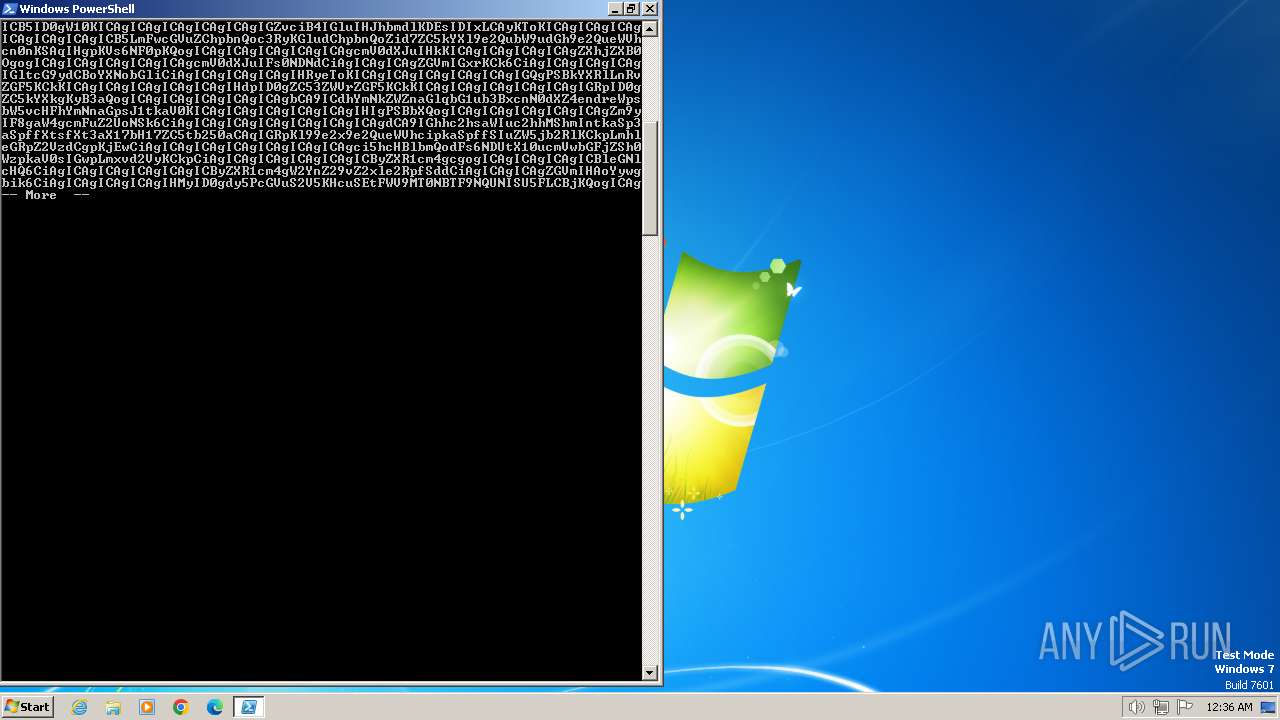Screen dimensions: 1280x720
Task: Click the PowerShell title bar icon
Action: point(10,9)
